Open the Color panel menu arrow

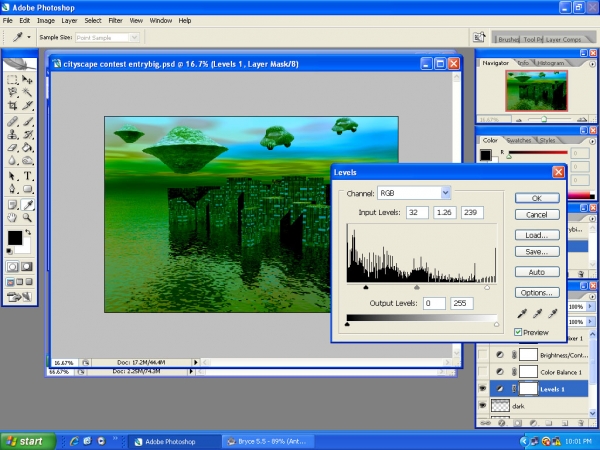tap(592, 141)
